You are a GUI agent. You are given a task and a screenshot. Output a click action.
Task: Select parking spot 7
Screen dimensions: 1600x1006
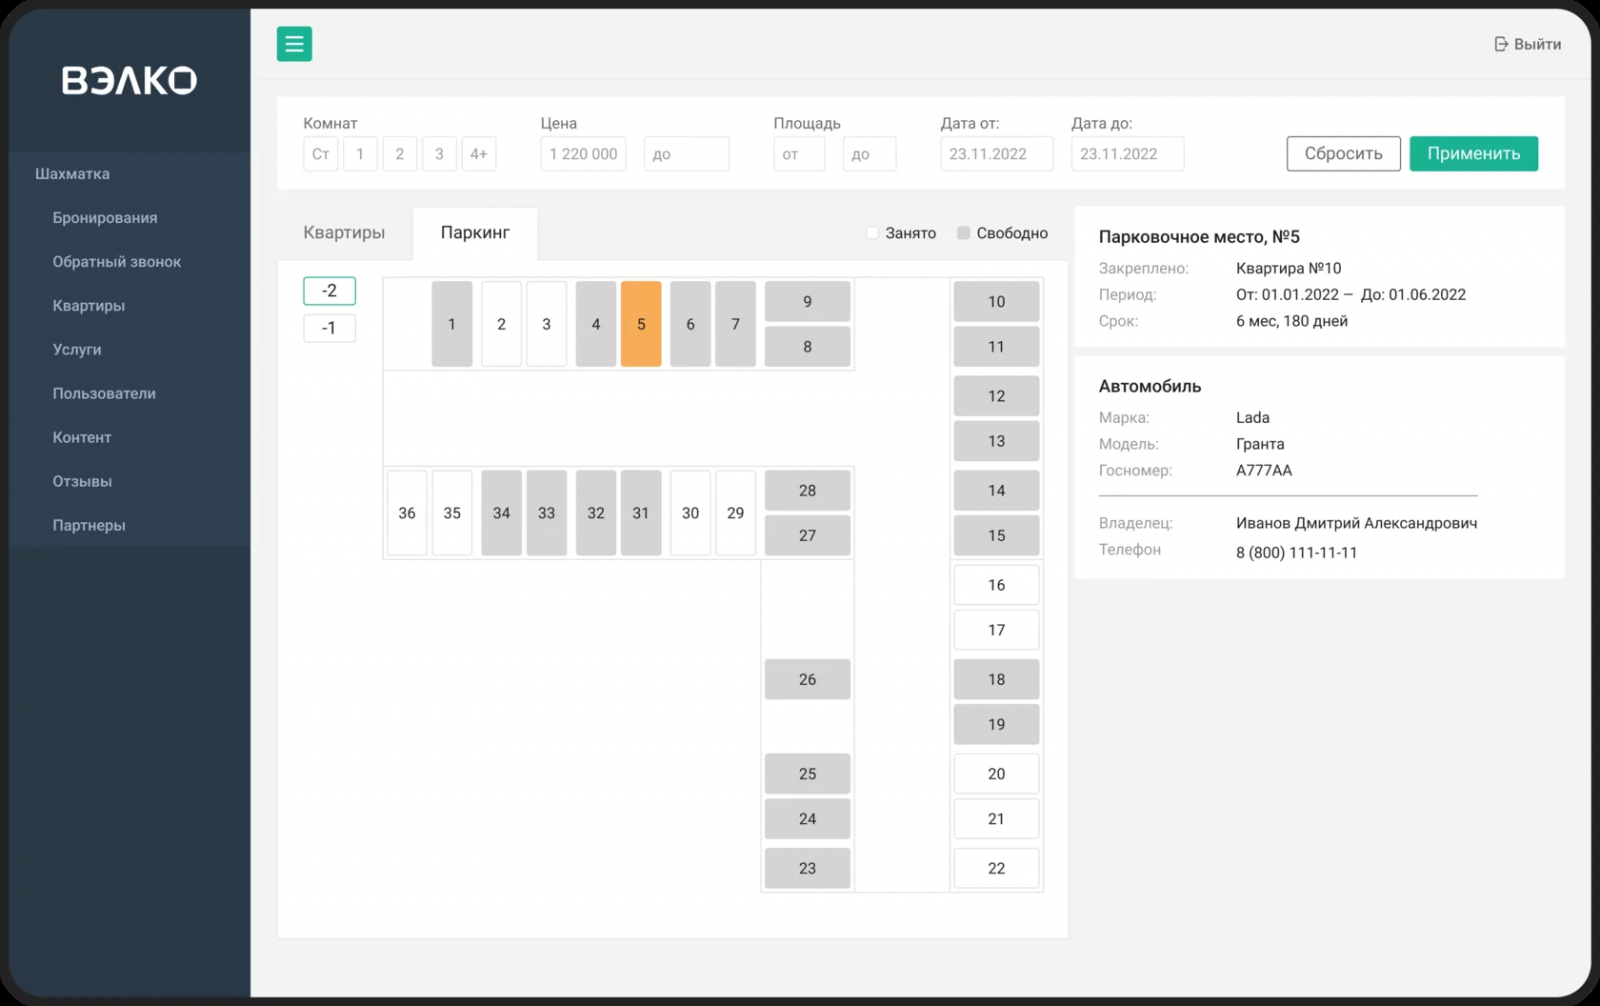(x=736, y=324)
